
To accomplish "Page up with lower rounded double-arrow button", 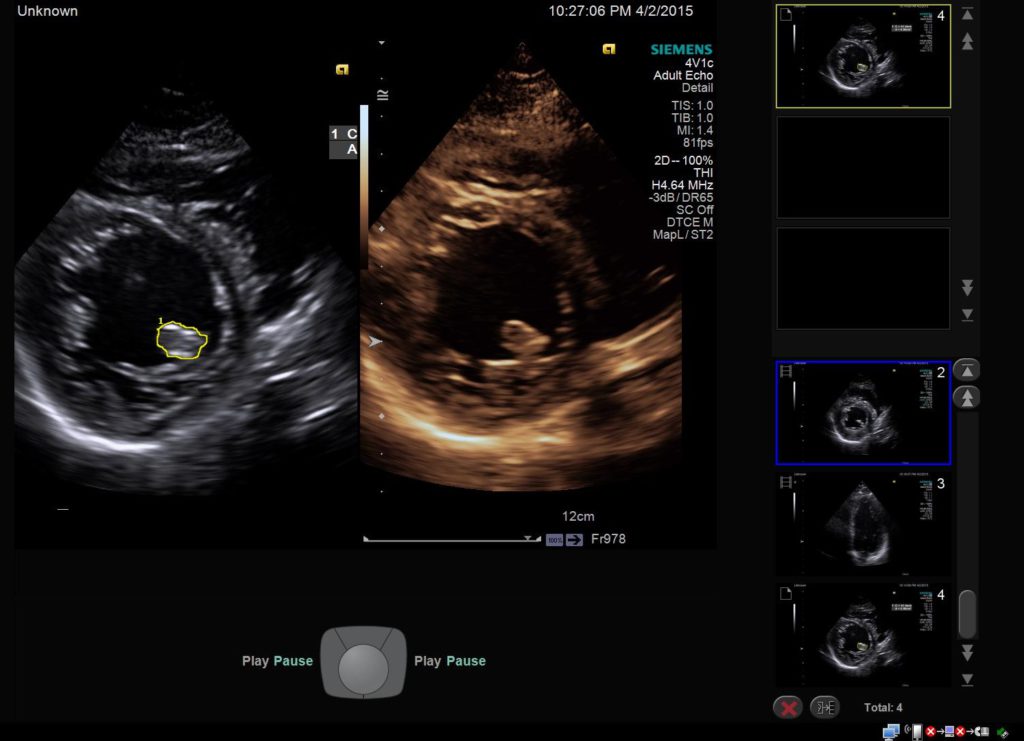I will coord(967,397).
